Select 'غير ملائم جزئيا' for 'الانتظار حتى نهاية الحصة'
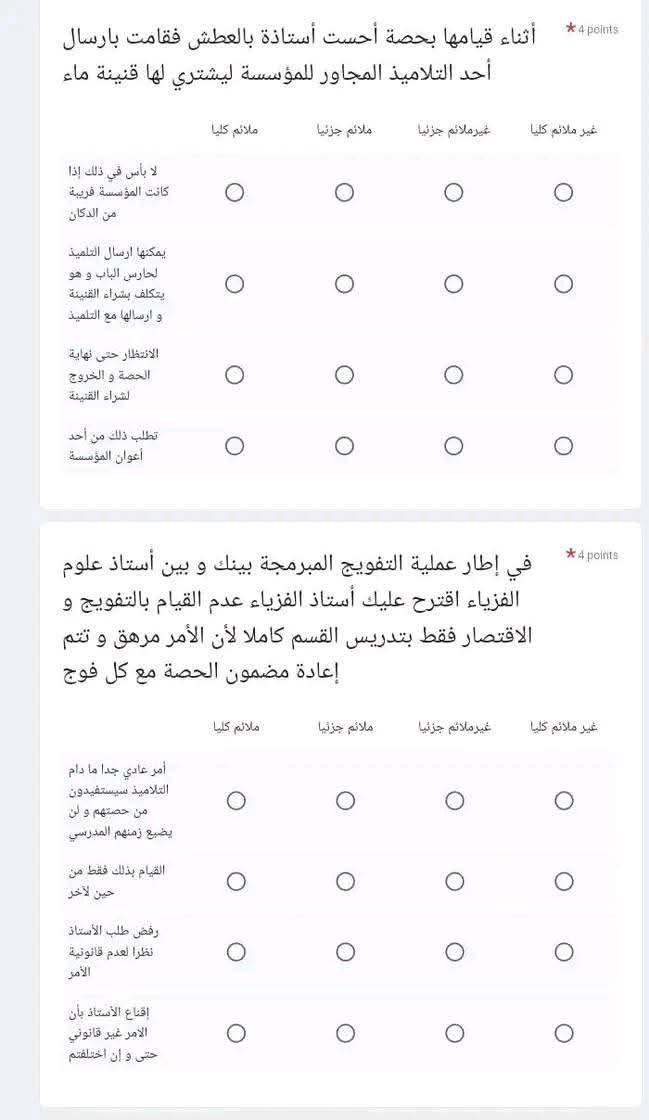This screenshot has height=1120, width=649. 454,375
